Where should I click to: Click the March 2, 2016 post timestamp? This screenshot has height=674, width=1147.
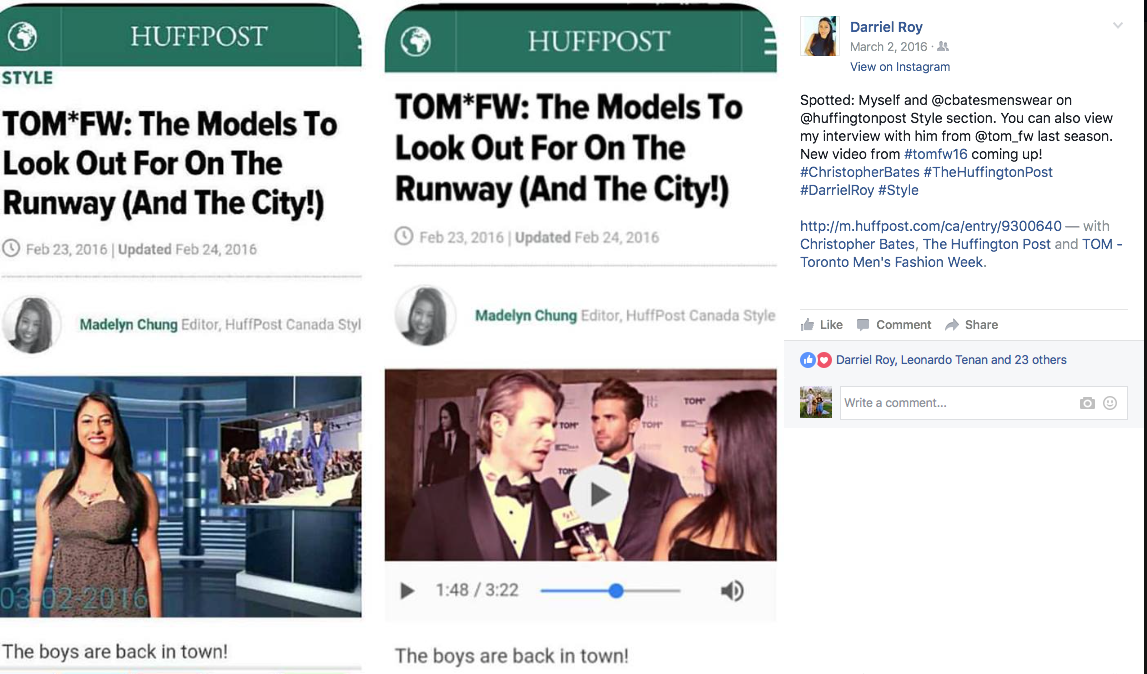[888, 47]
